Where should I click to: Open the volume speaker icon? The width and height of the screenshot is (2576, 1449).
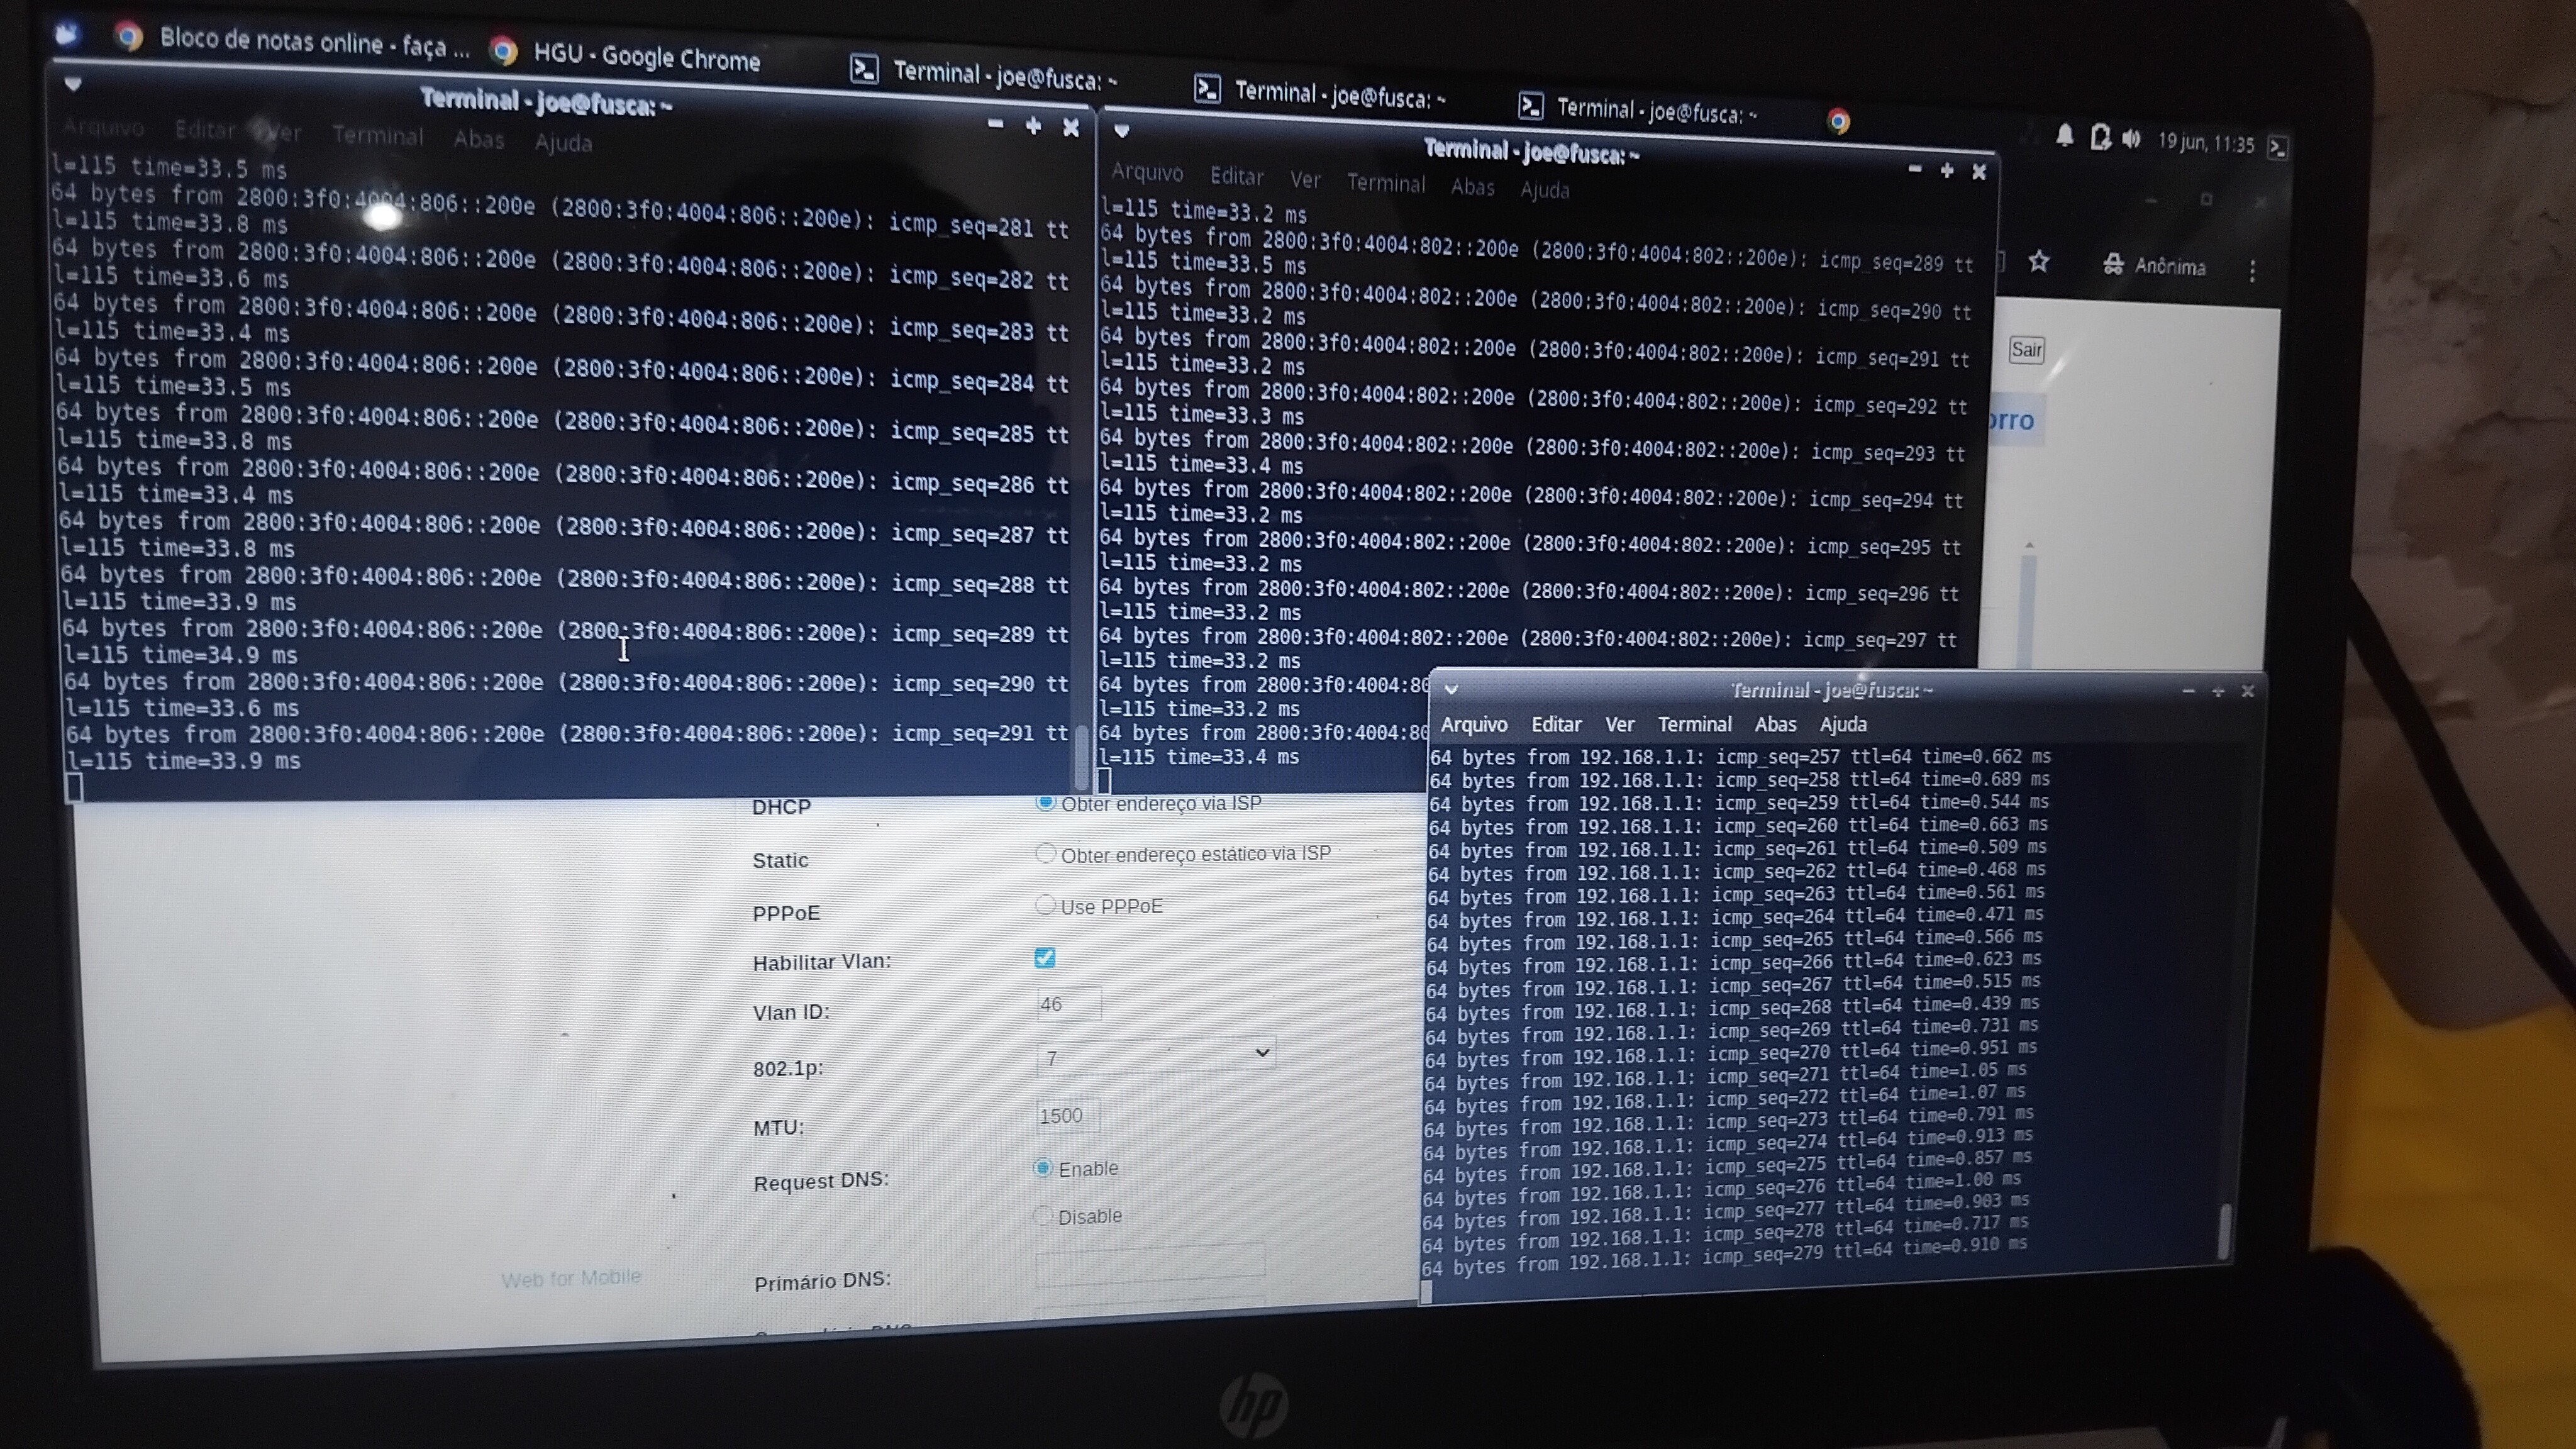tap(2132, 139)
